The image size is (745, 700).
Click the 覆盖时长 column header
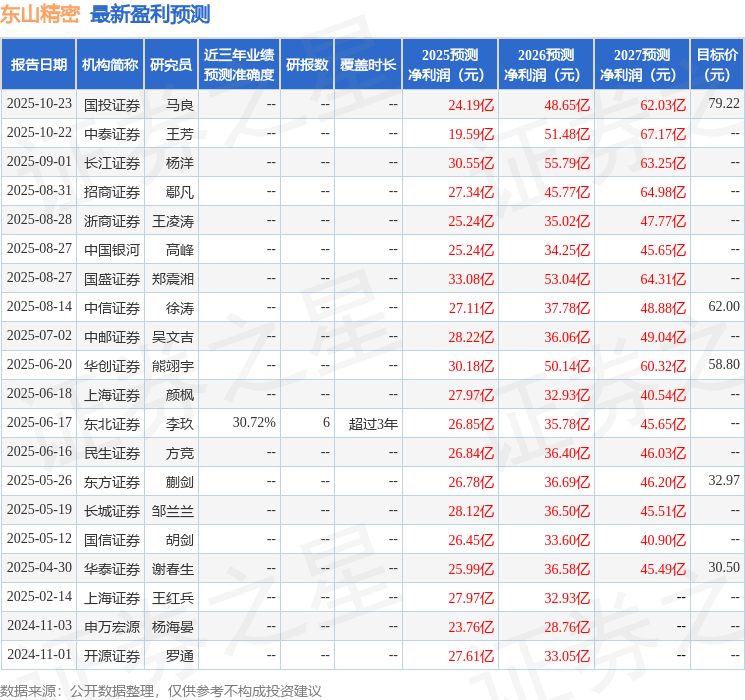coord(368,65)
